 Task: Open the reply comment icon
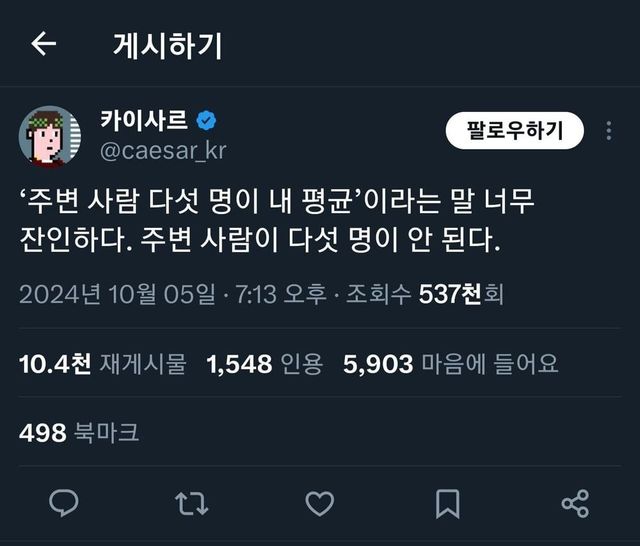click(x=64, y=503)
